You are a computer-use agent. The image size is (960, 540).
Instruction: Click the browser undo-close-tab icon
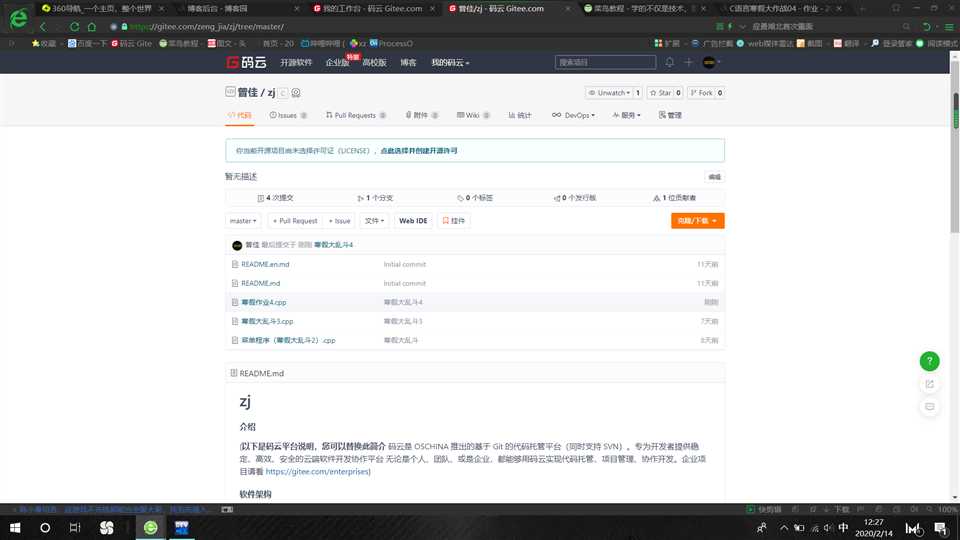pos(927,27)
